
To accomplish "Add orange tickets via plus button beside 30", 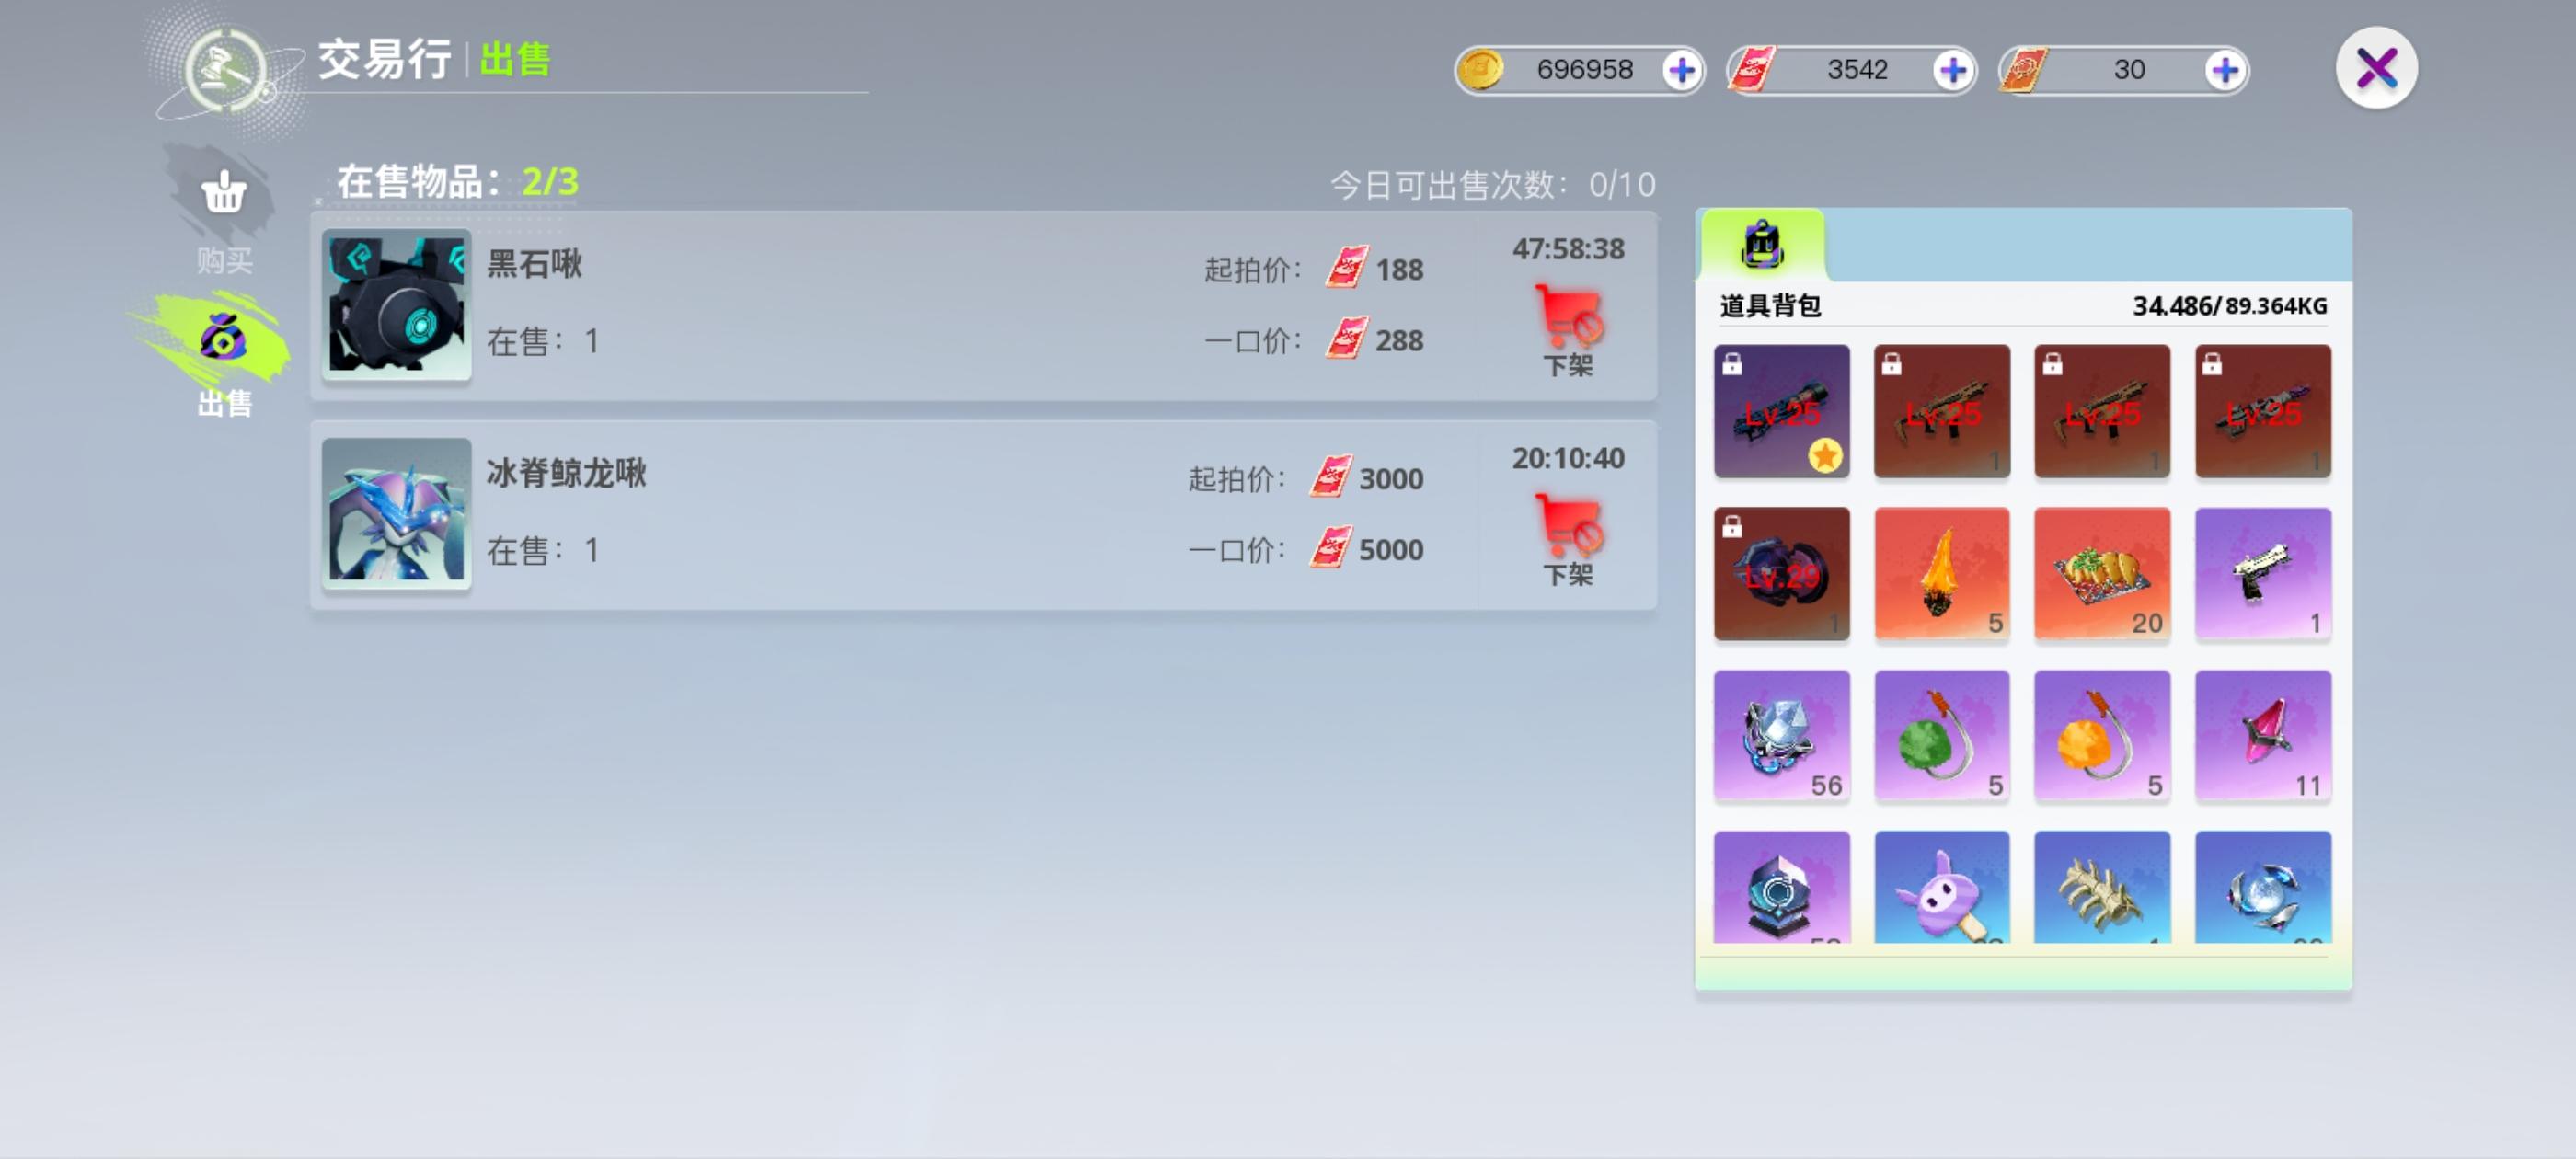I will tap(2225, 70).
